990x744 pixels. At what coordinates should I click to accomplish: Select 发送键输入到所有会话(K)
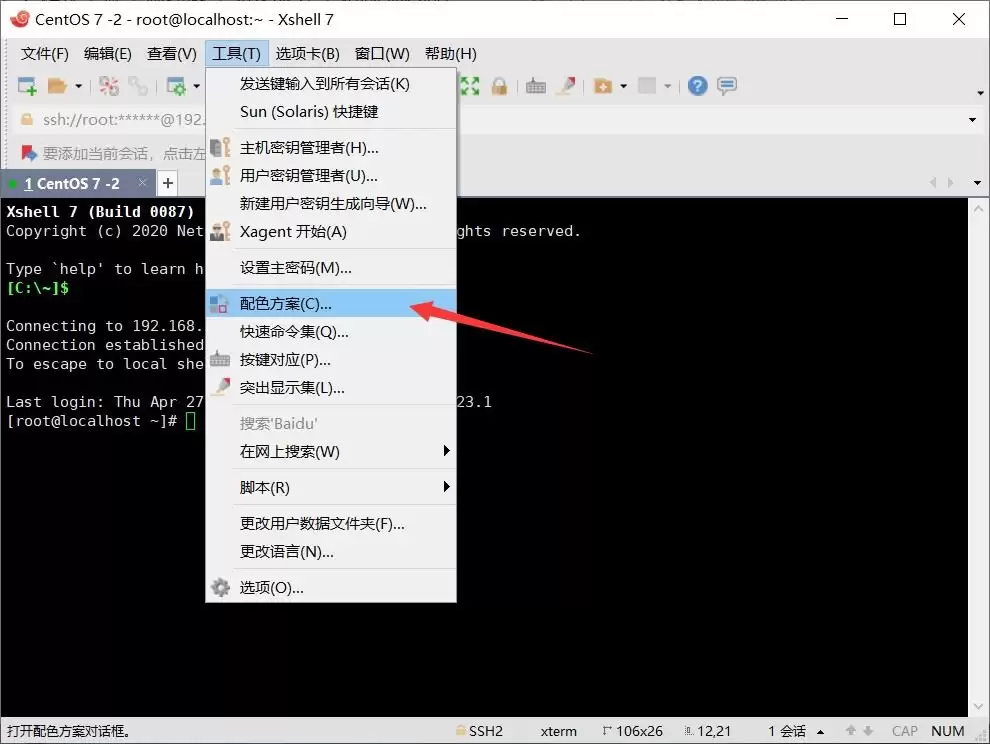[331, 84]
